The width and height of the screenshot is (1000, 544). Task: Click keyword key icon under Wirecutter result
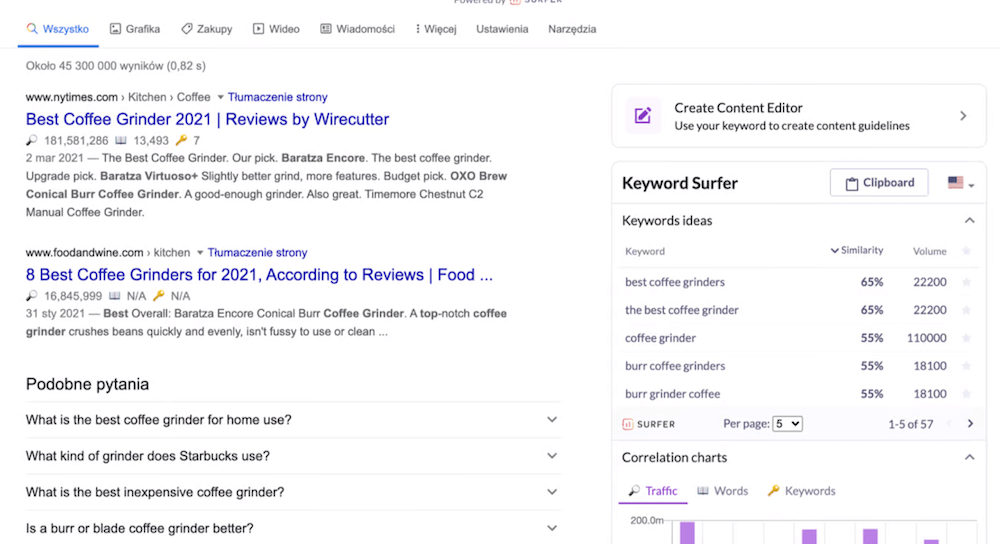(x=181, y=140)
